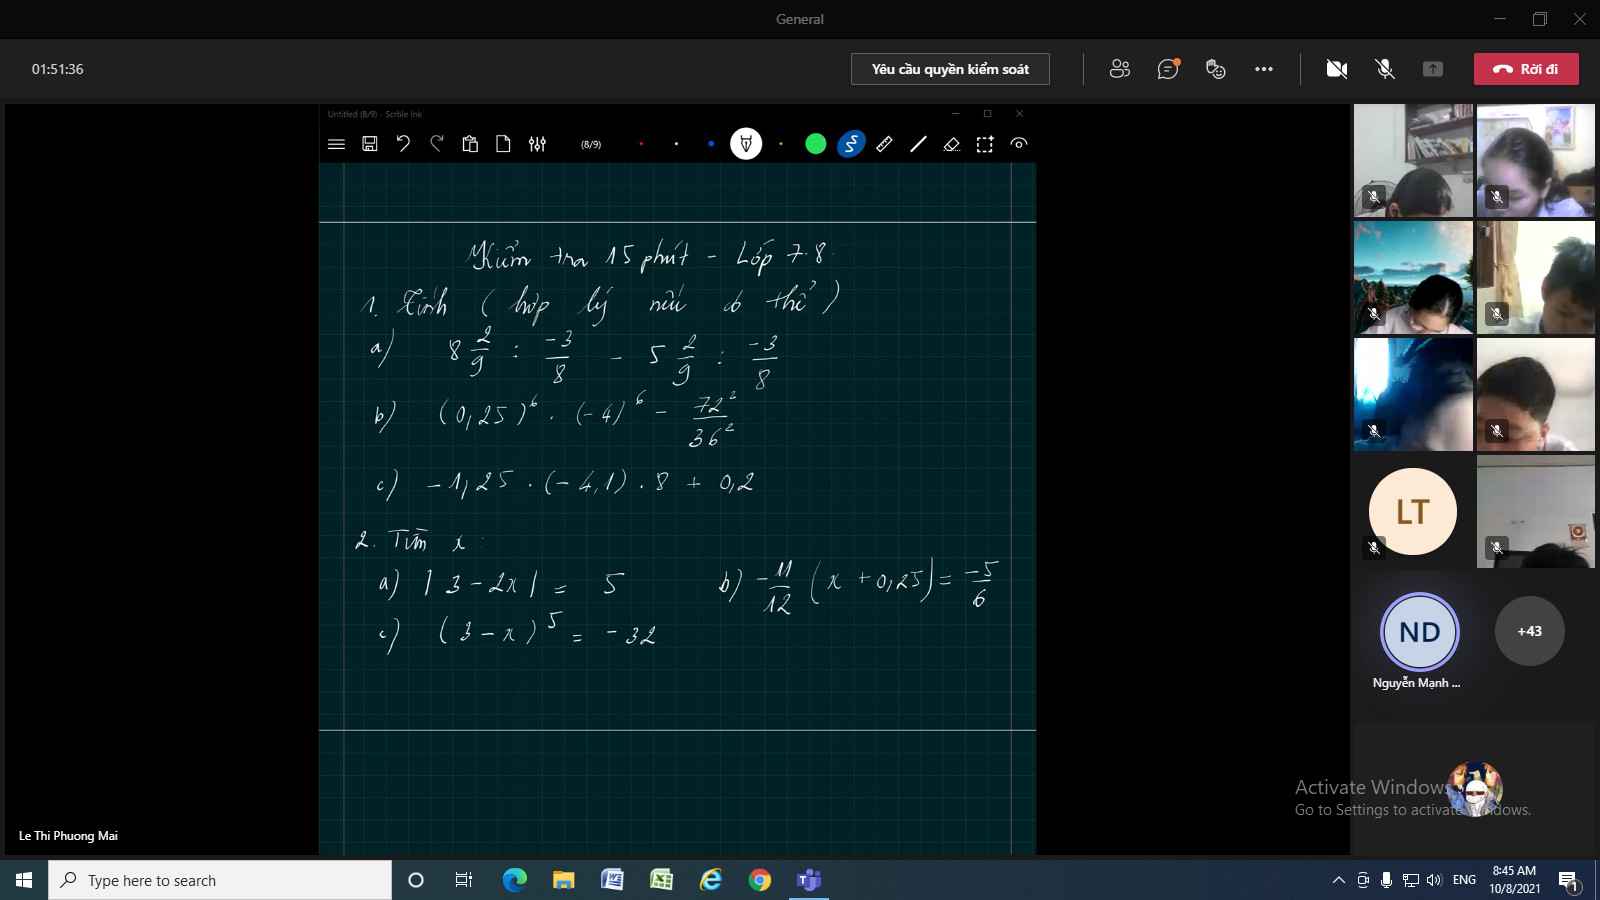Leave the meeting with 'Rời đi'
Screen dimensions: 1600x900
(x=1526, y=69)
